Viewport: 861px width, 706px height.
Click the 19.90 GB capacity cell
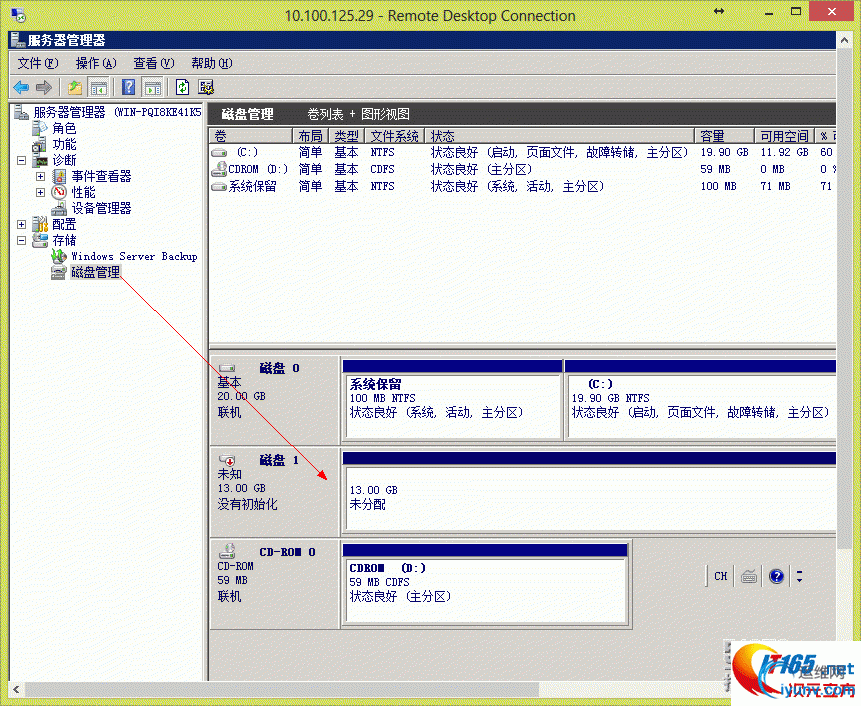(x=724, y=152)
